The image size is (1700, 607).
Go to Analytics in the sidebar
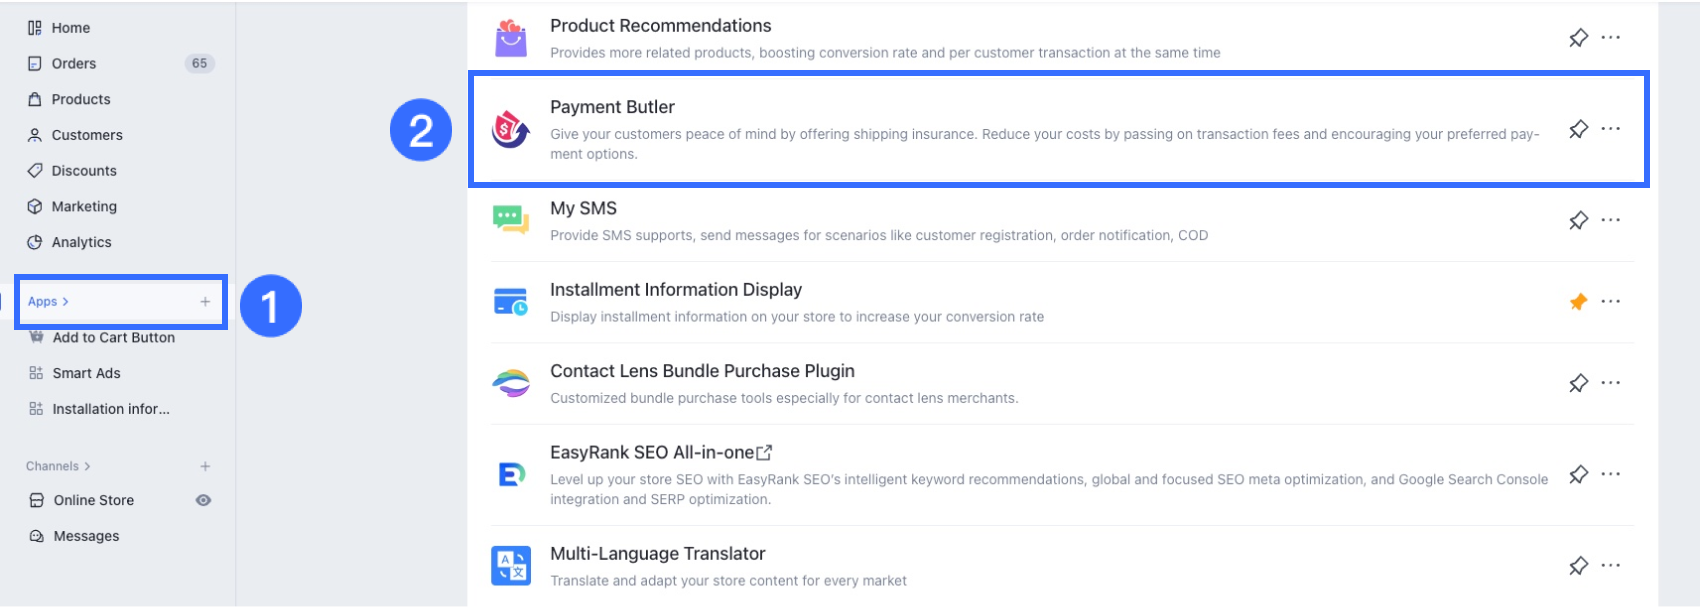click(x=81, y=242)
